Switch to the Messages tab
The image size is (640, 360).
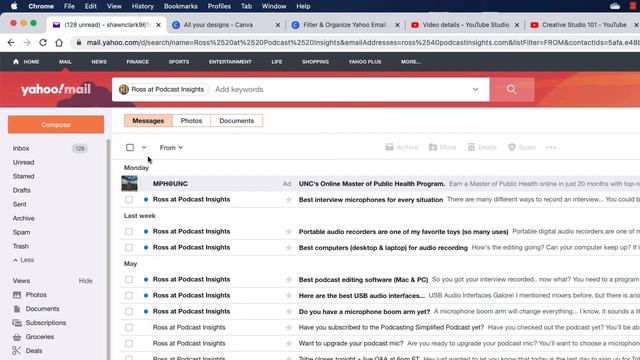[x=148, y=121]
